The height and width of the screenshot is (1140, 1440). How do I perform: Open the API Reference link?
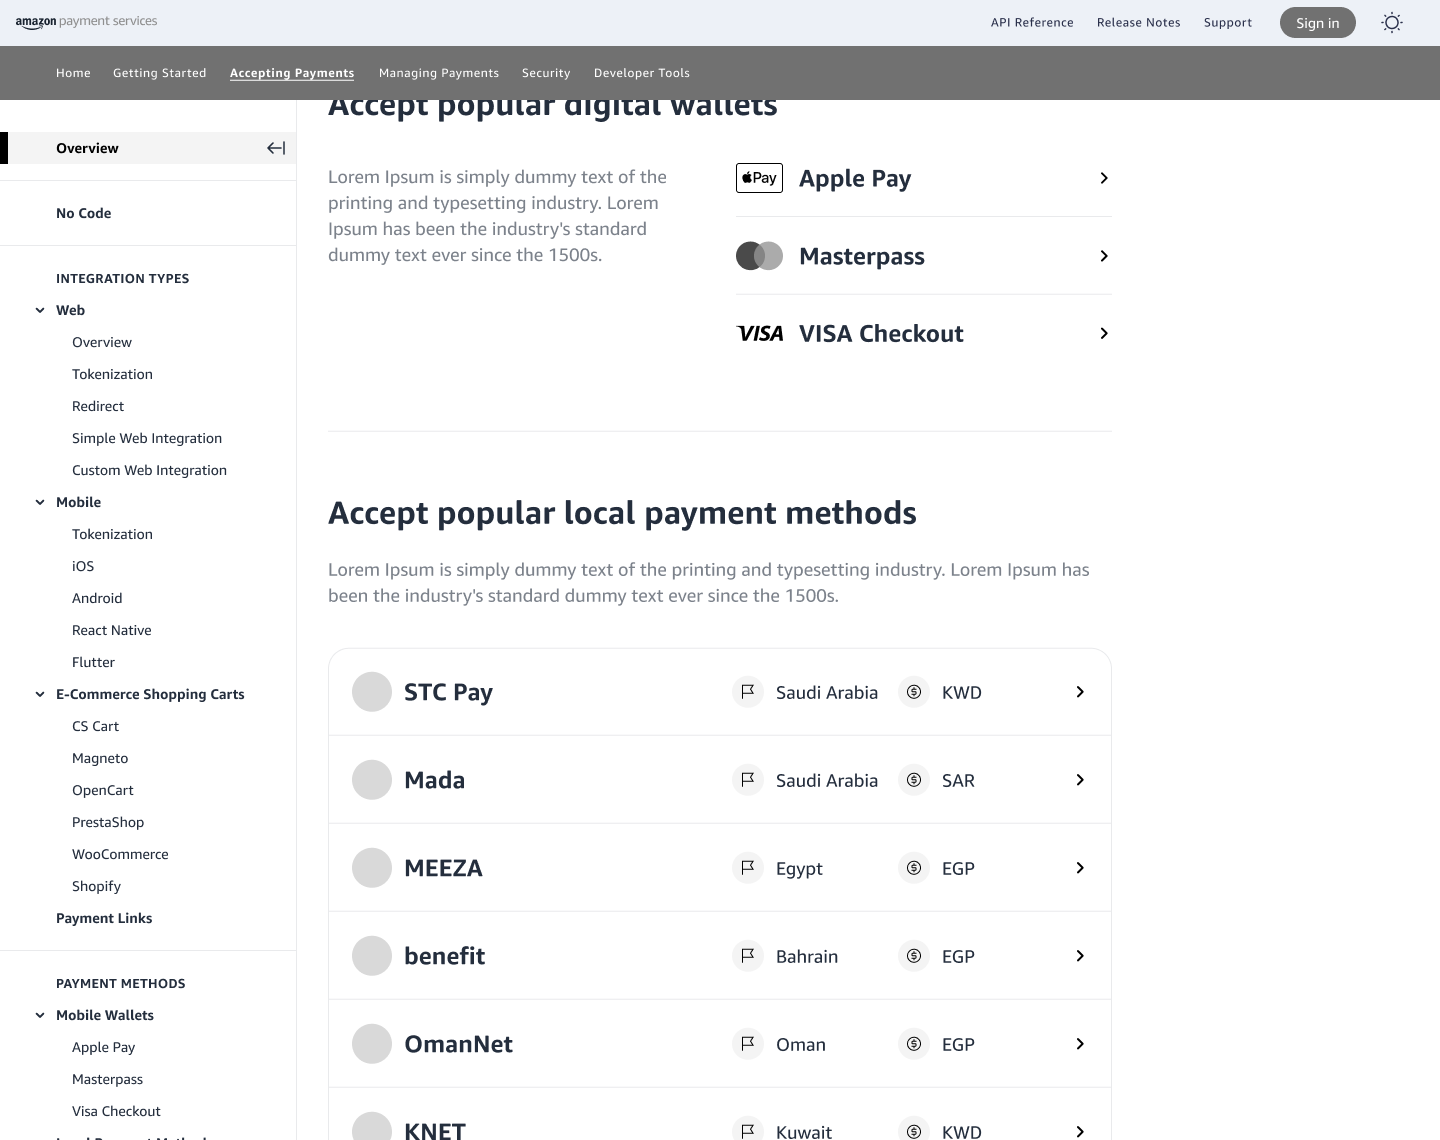[x=1032, y=22]
